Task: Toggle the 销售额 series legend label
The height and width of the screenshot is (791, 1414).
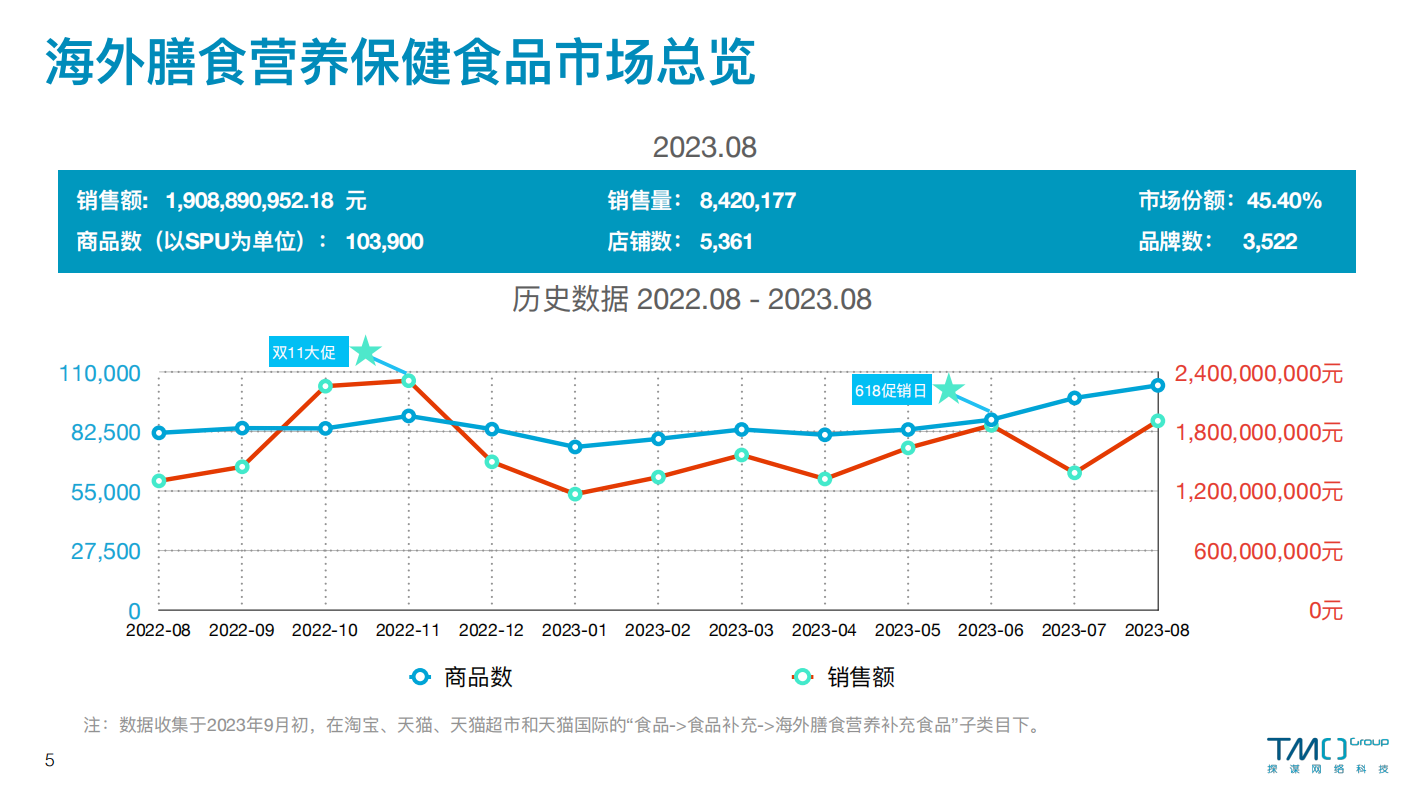Action: [861, 677]
